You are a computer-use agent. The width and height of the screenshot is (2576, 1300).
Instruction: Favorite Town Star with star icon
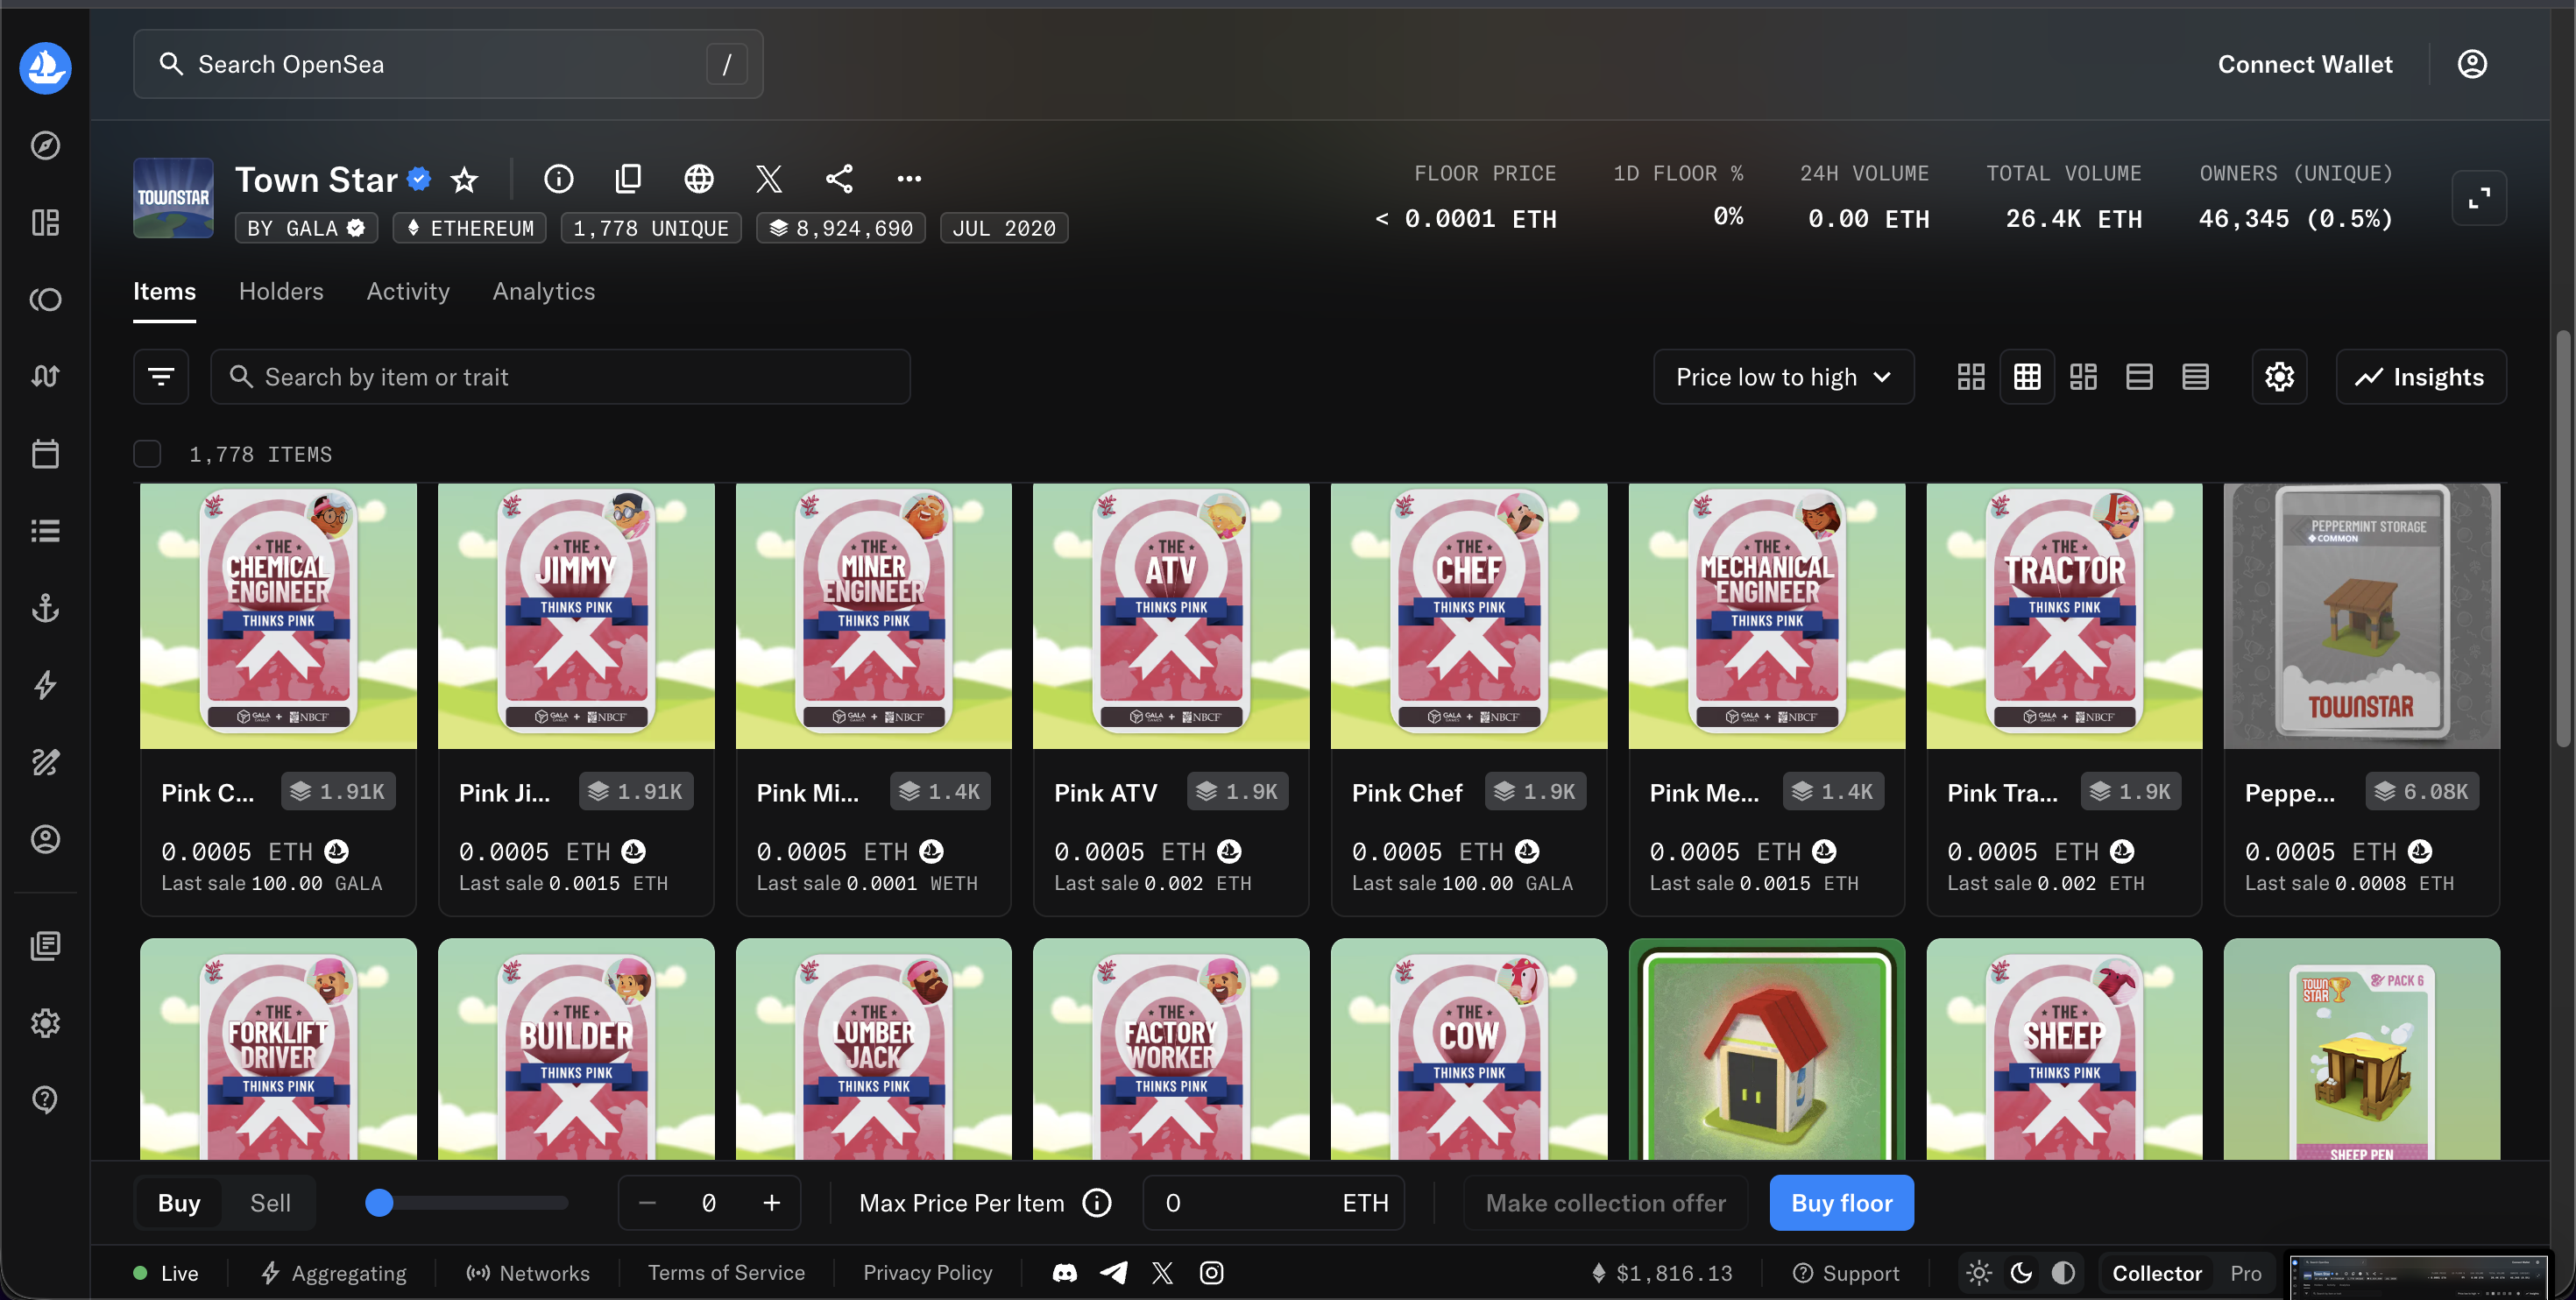(x=464, y=179)
